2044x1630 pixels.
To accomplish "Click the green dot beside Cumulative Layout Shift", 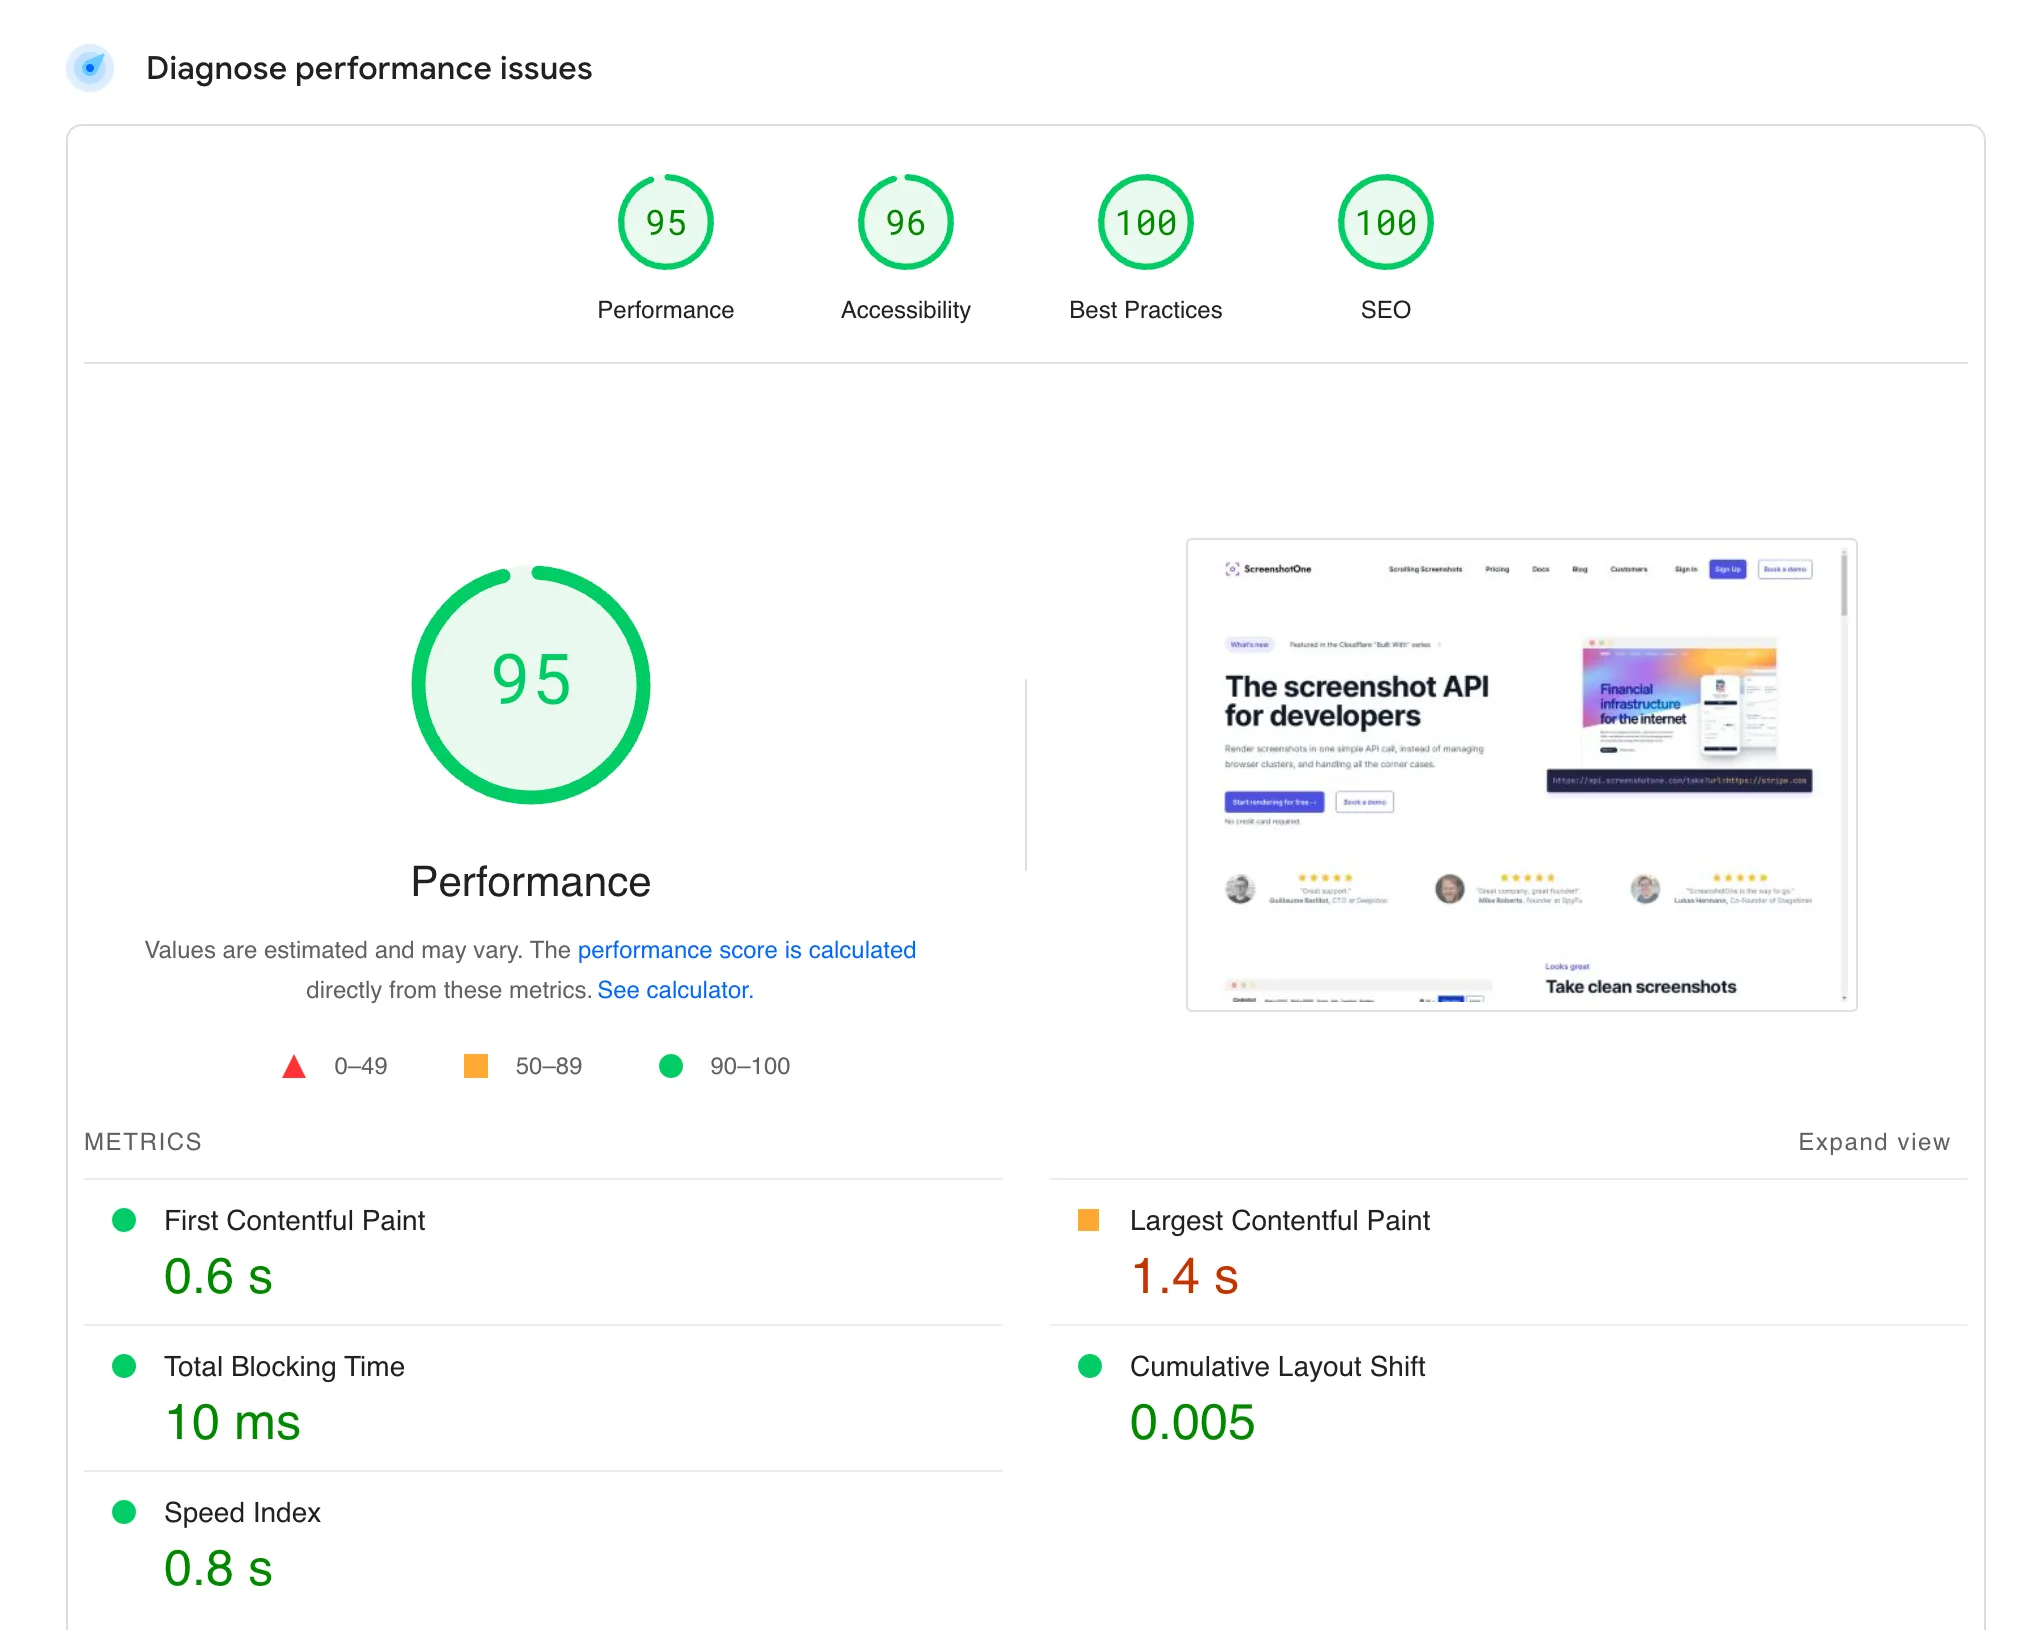I will click(x=1089, y=1366).
